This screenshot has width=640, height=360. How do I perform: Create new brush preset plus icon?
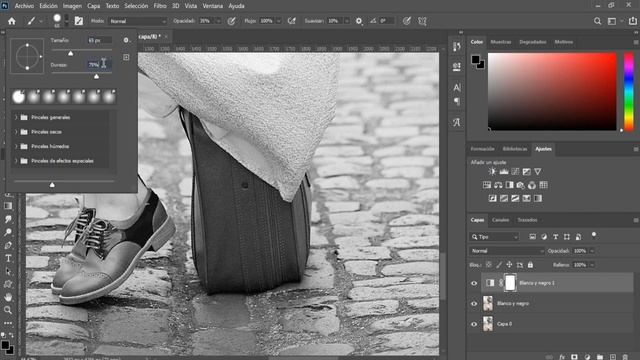click(x=126, y=57)
